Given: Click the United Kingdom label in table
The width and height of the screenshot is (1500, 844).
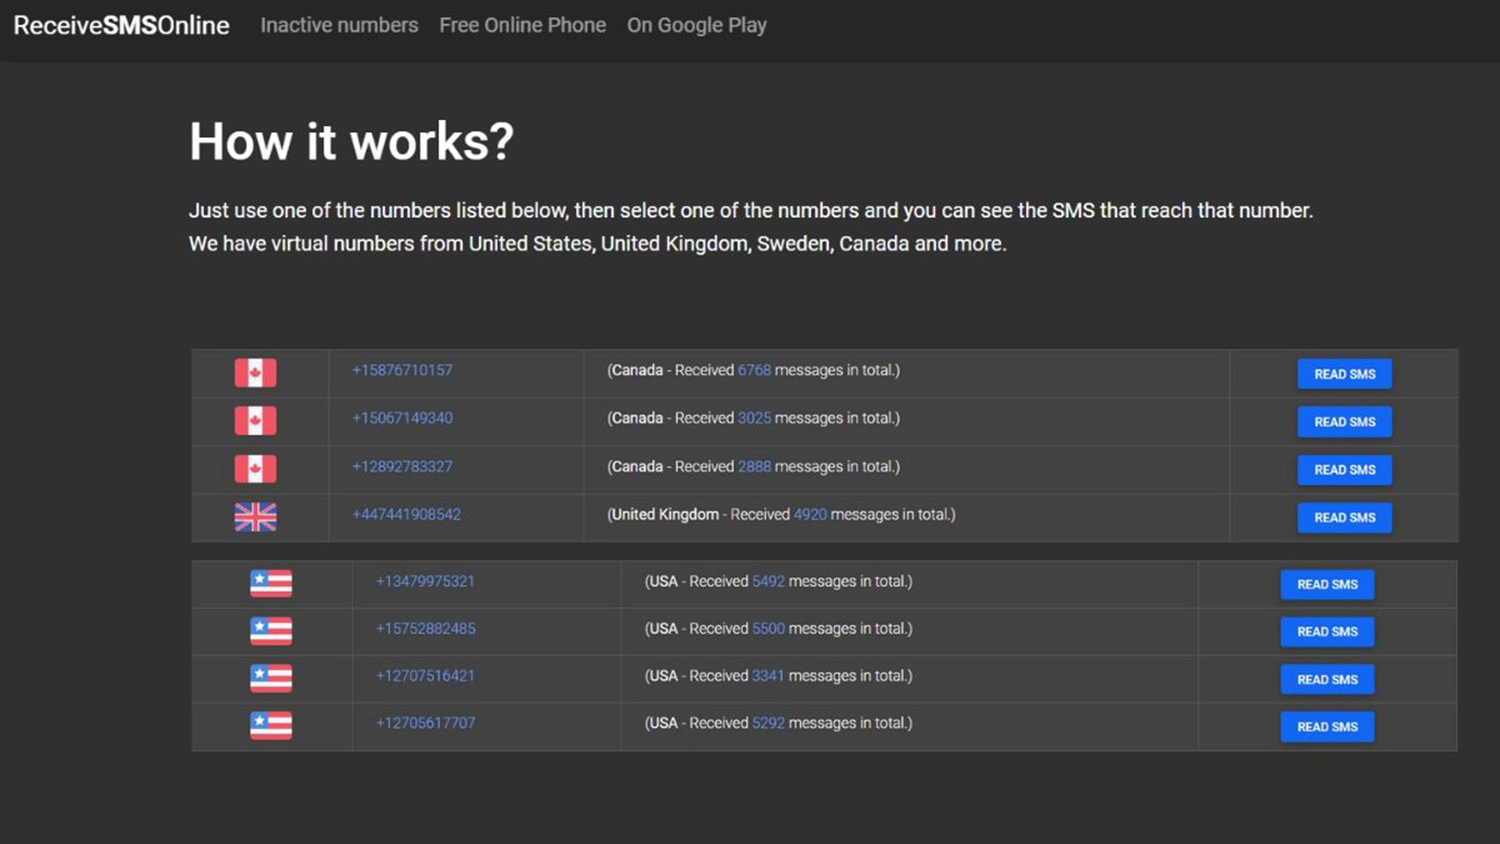Looking at the screenshot, I should [665, 514].
